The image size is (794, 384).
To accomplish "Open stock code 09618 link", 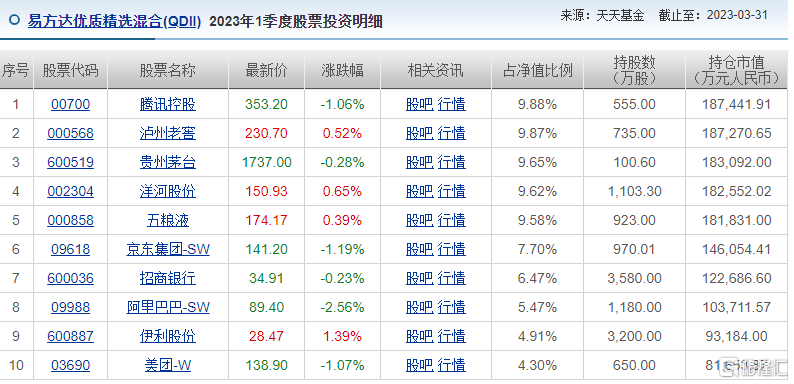I will click(70, 249).
